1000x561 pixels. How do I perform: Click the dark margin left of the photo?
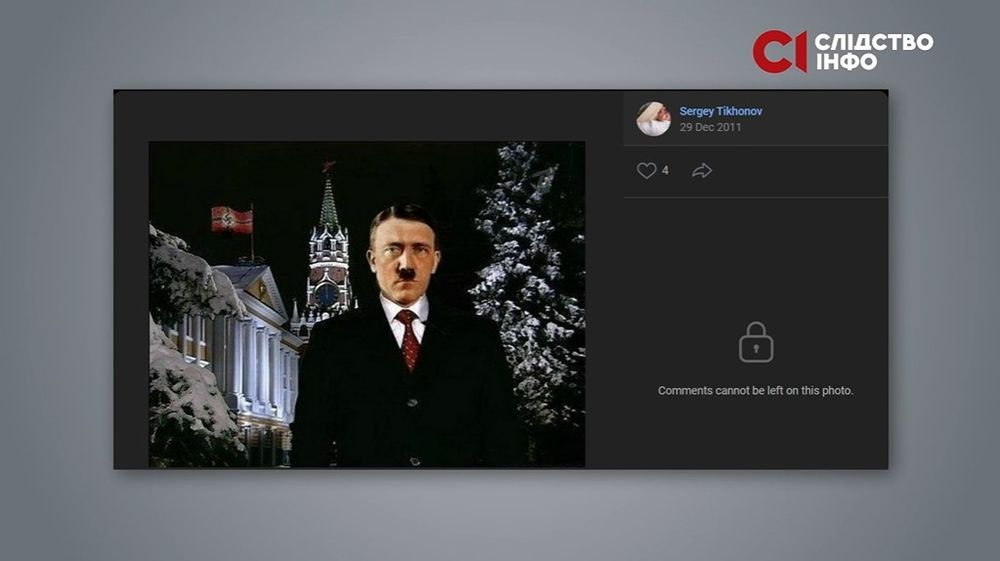(131, 300)
